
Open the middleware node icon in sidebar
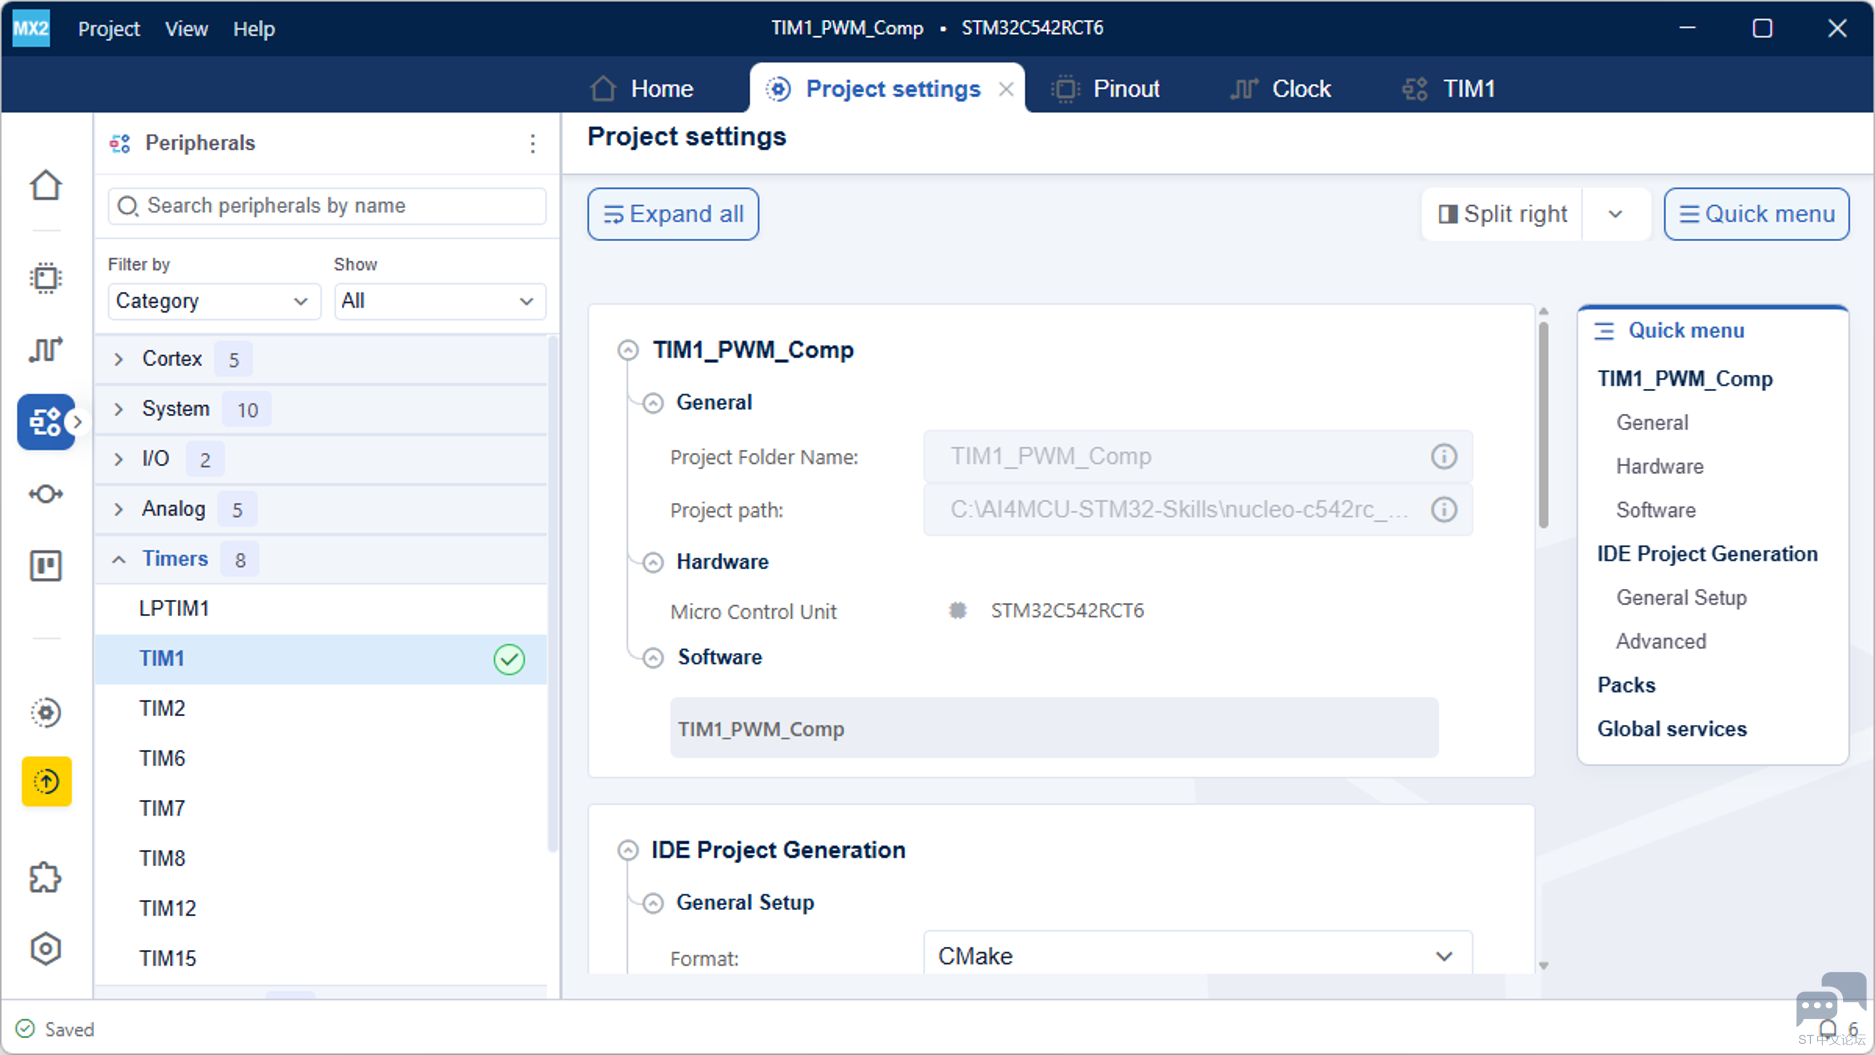(x=46, y=494)
